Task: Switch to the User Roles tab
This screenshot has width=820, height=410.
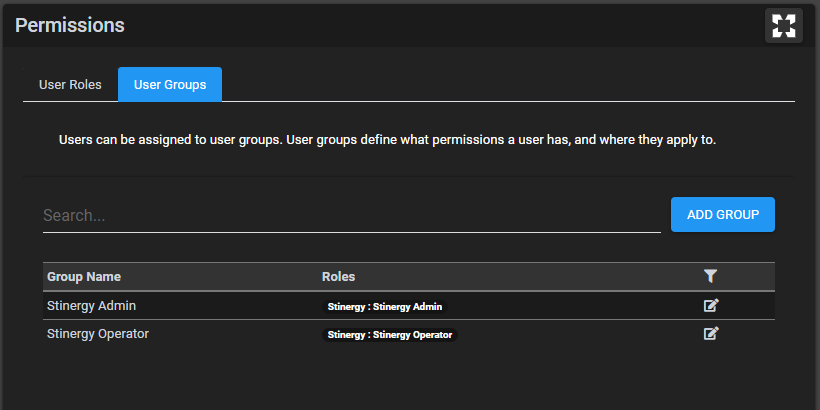Action: [70, 85]
